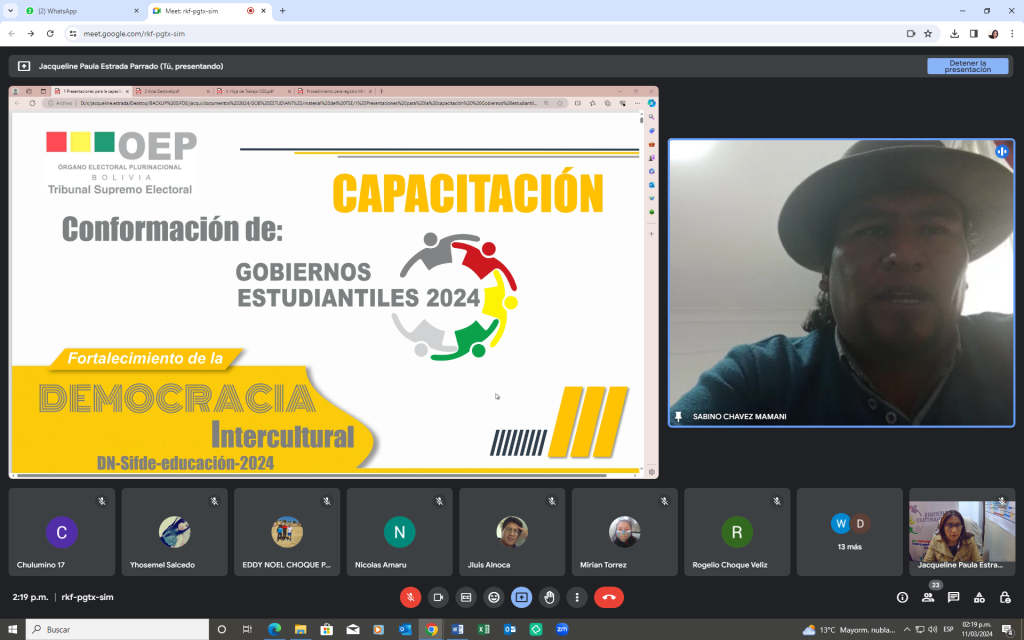Open Chrome profile avatar
The width and height of the screenshot is (1024, 640).
(x=993, y=33)
